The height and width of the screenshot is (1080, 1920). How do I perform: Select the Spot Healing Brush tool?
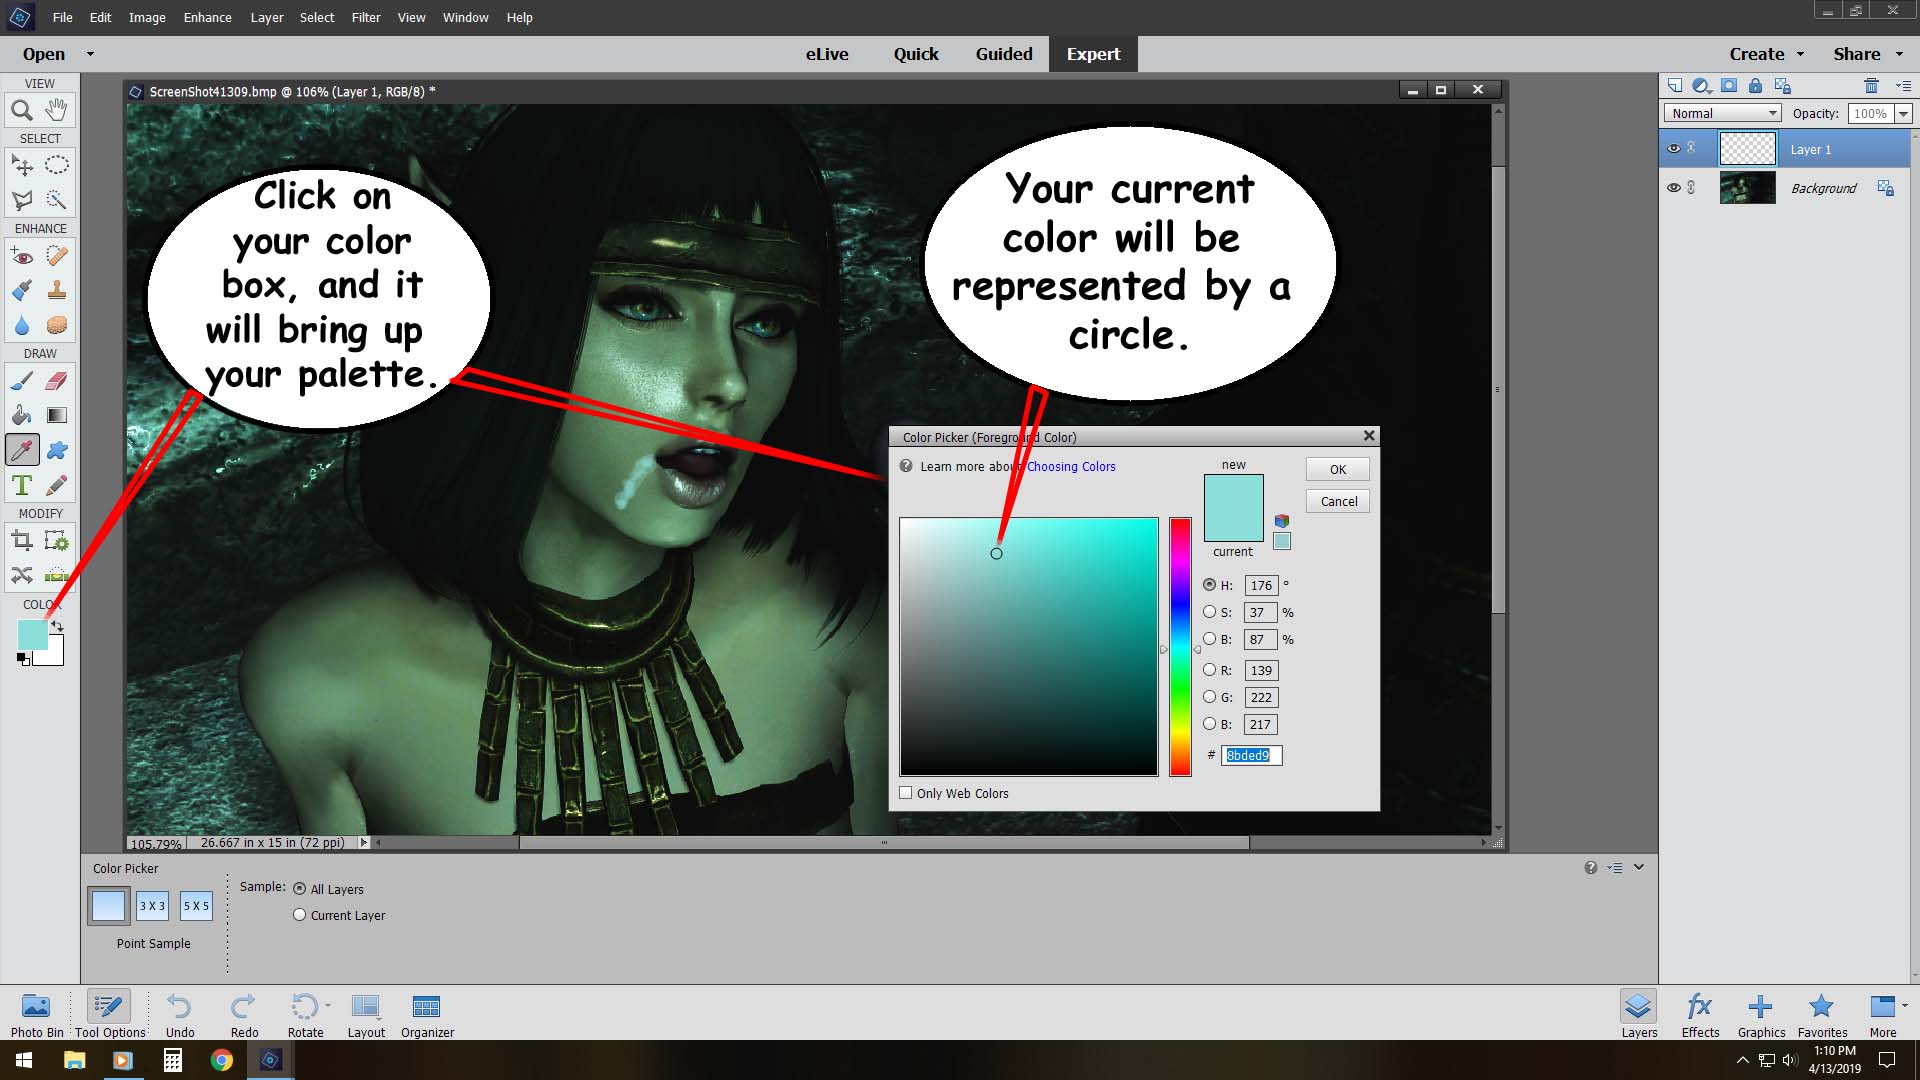click(x=57, y=256)
